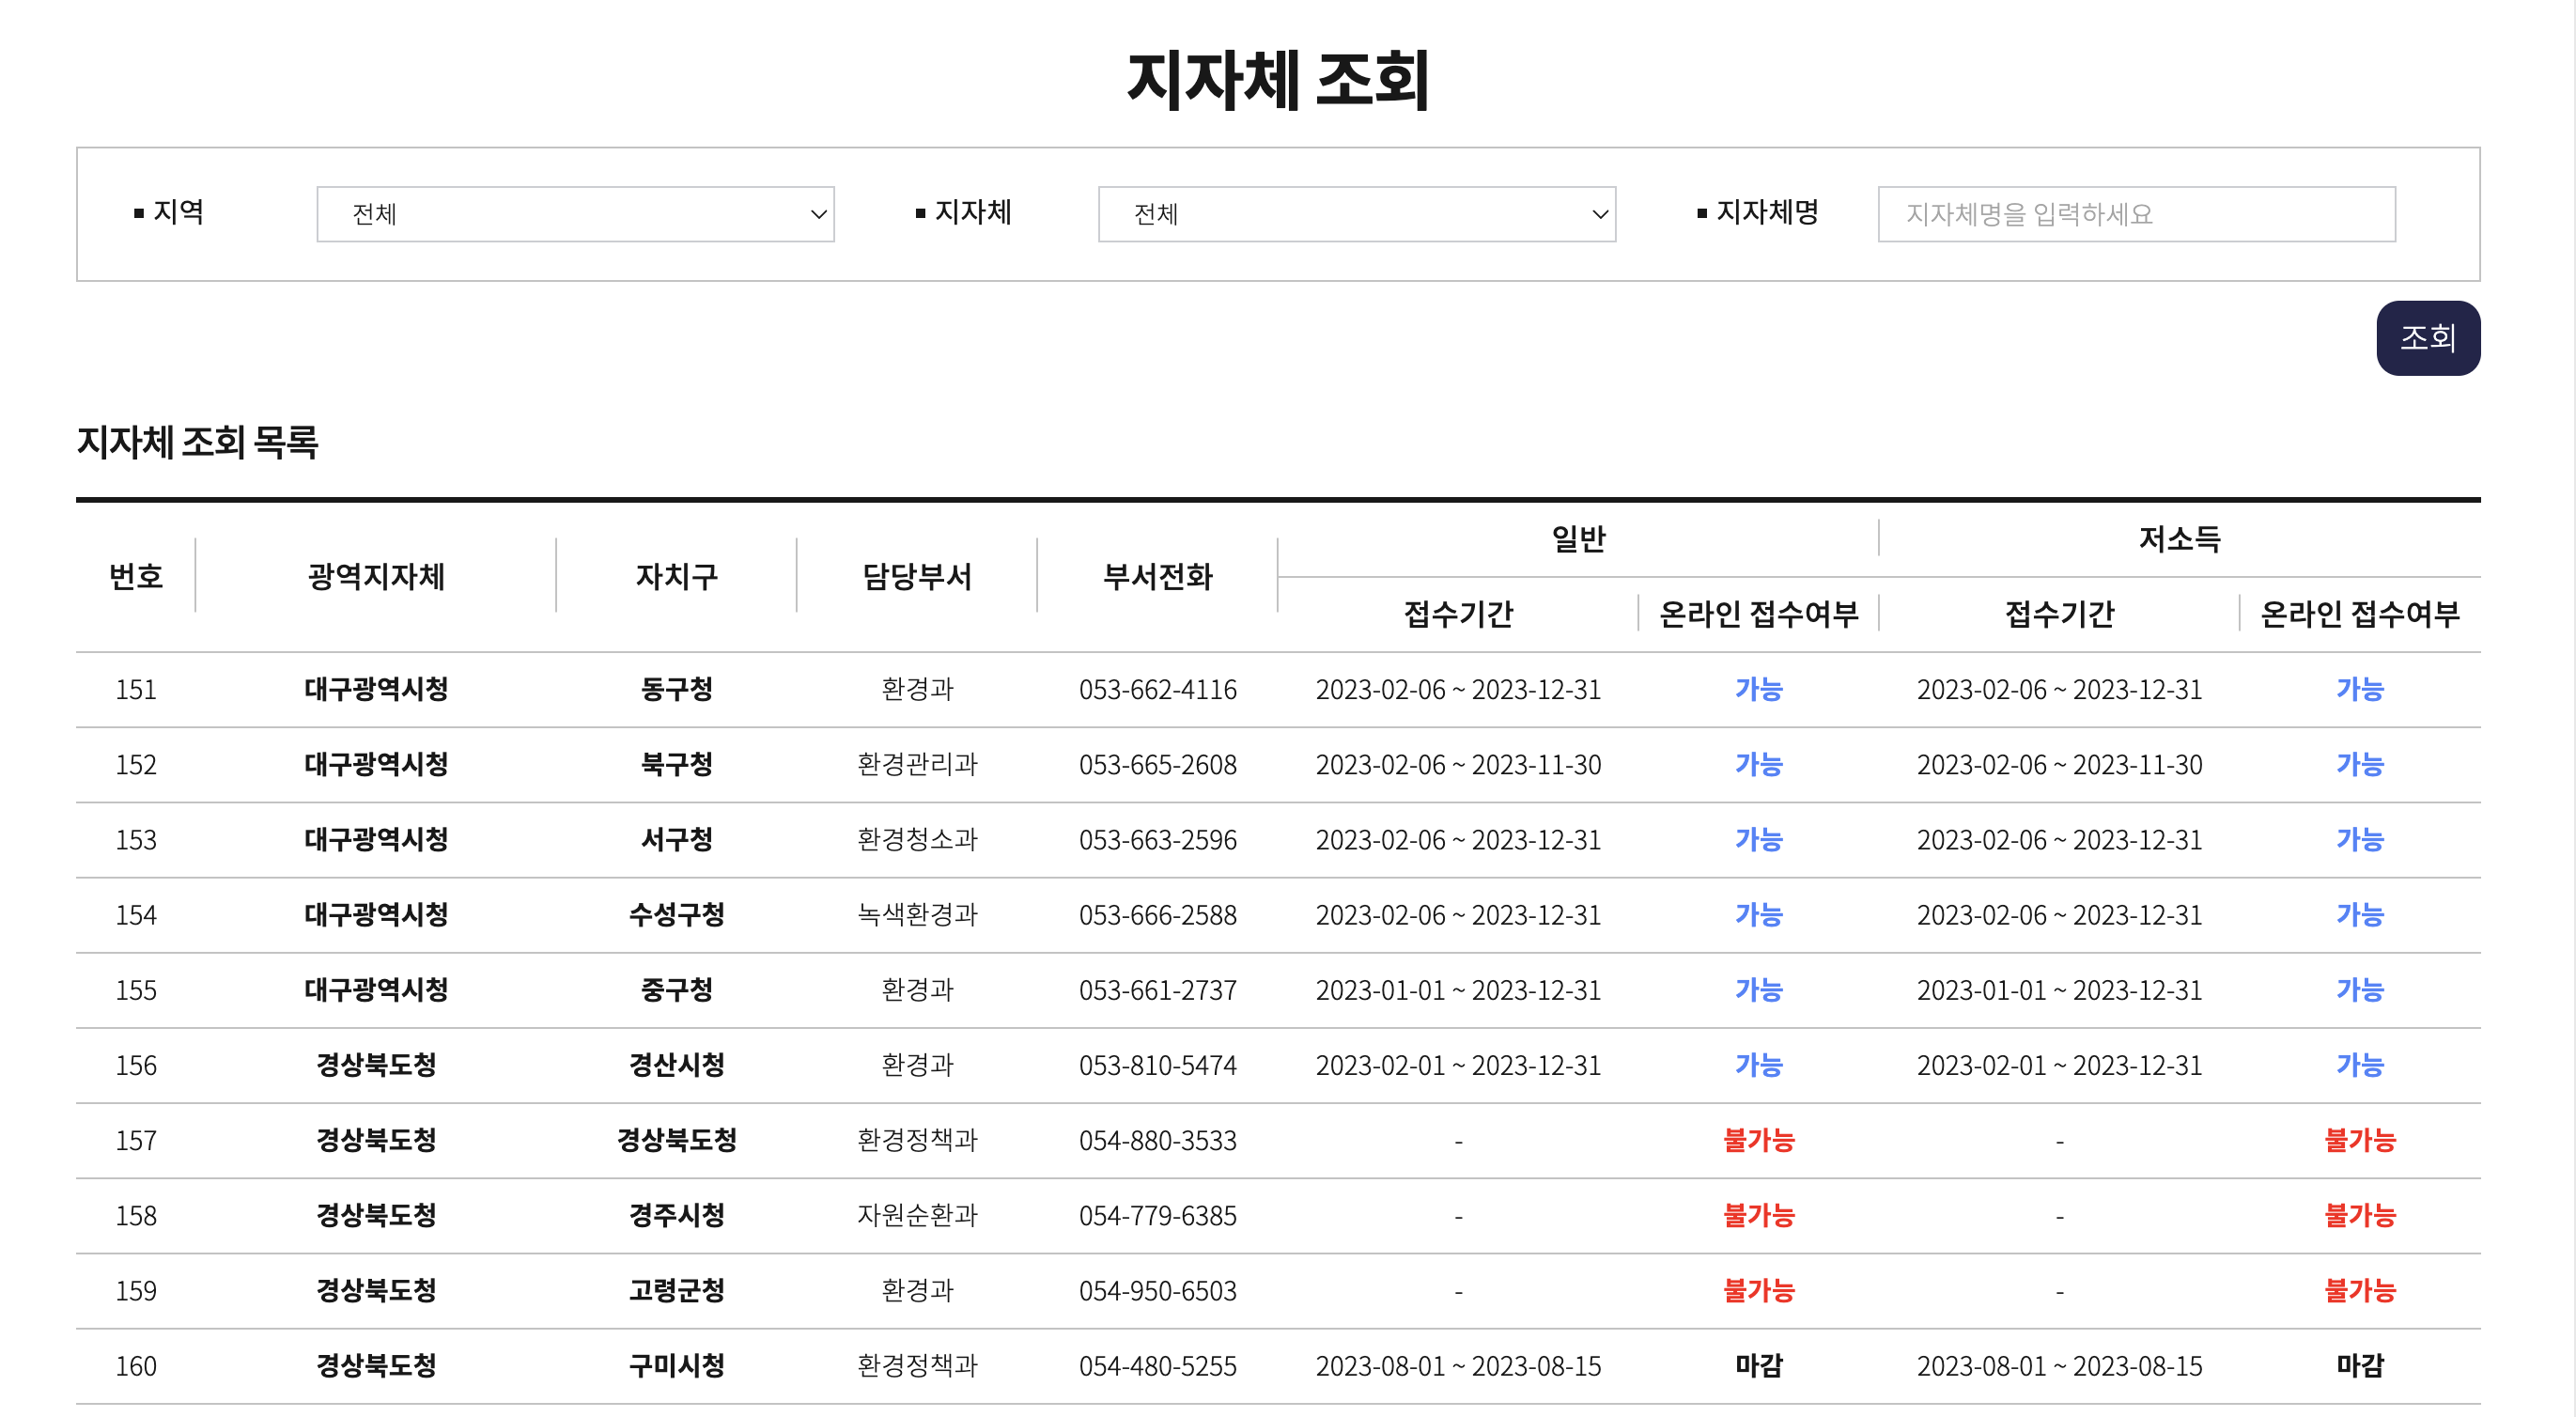Image resolution: width=2576 pixels, height=1417 pixels.
Task: Click 불가능 in 저소득 column for row 157
Action: 2359,1139
